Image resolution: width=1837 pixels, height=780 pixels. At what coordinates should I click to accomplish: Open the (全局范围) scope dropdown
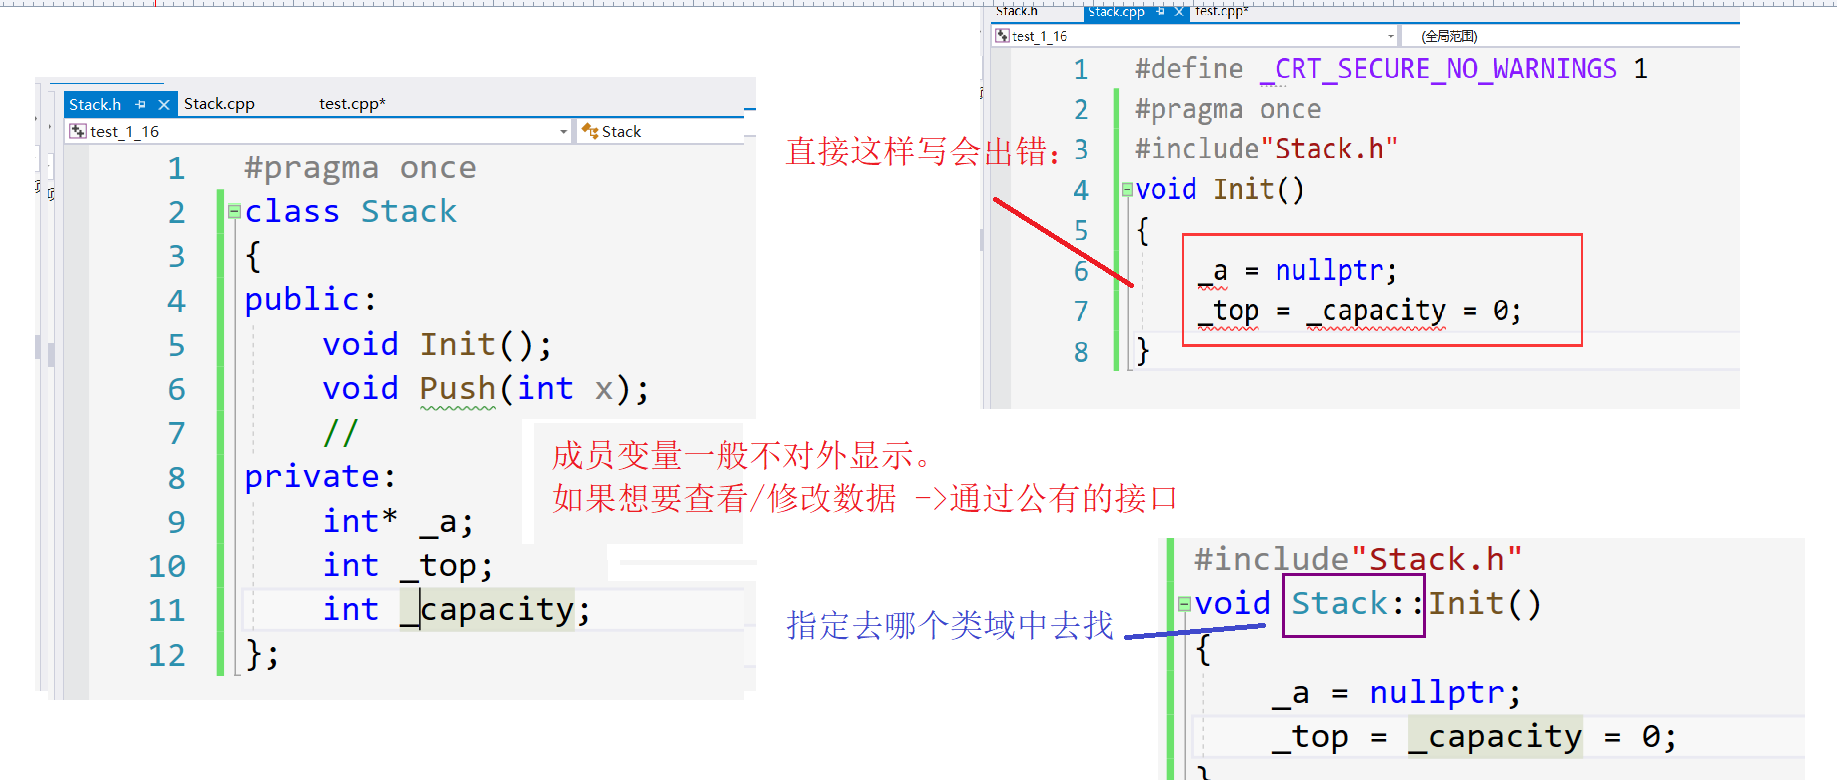1570,36
